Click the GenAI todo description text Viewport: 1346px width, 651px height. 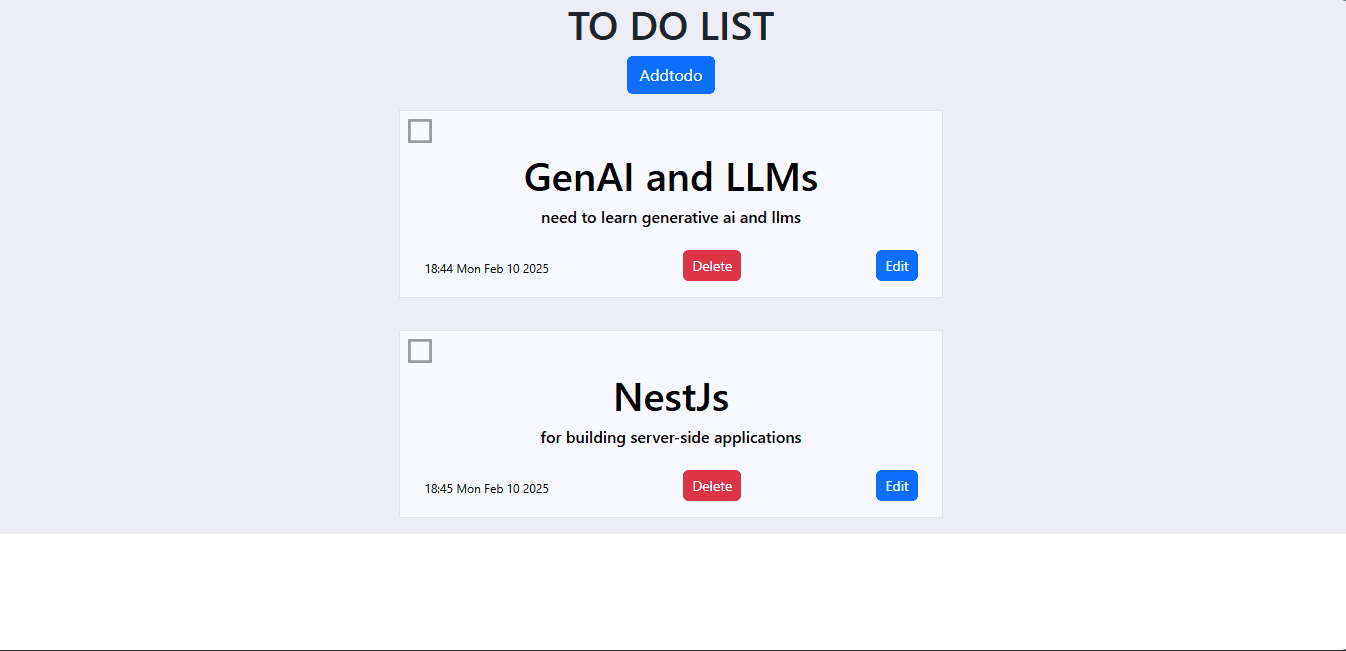(x=670, y=217)
